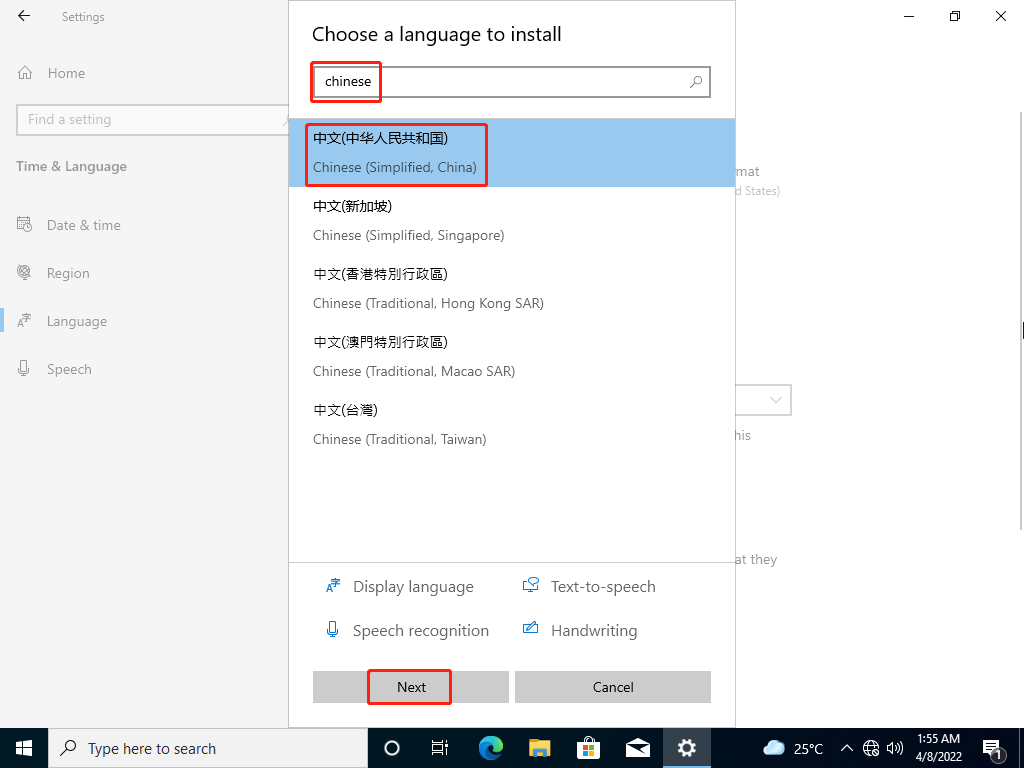Select Chinese (Traditional, Hong Kong SAR)

(x=428, y=288)
